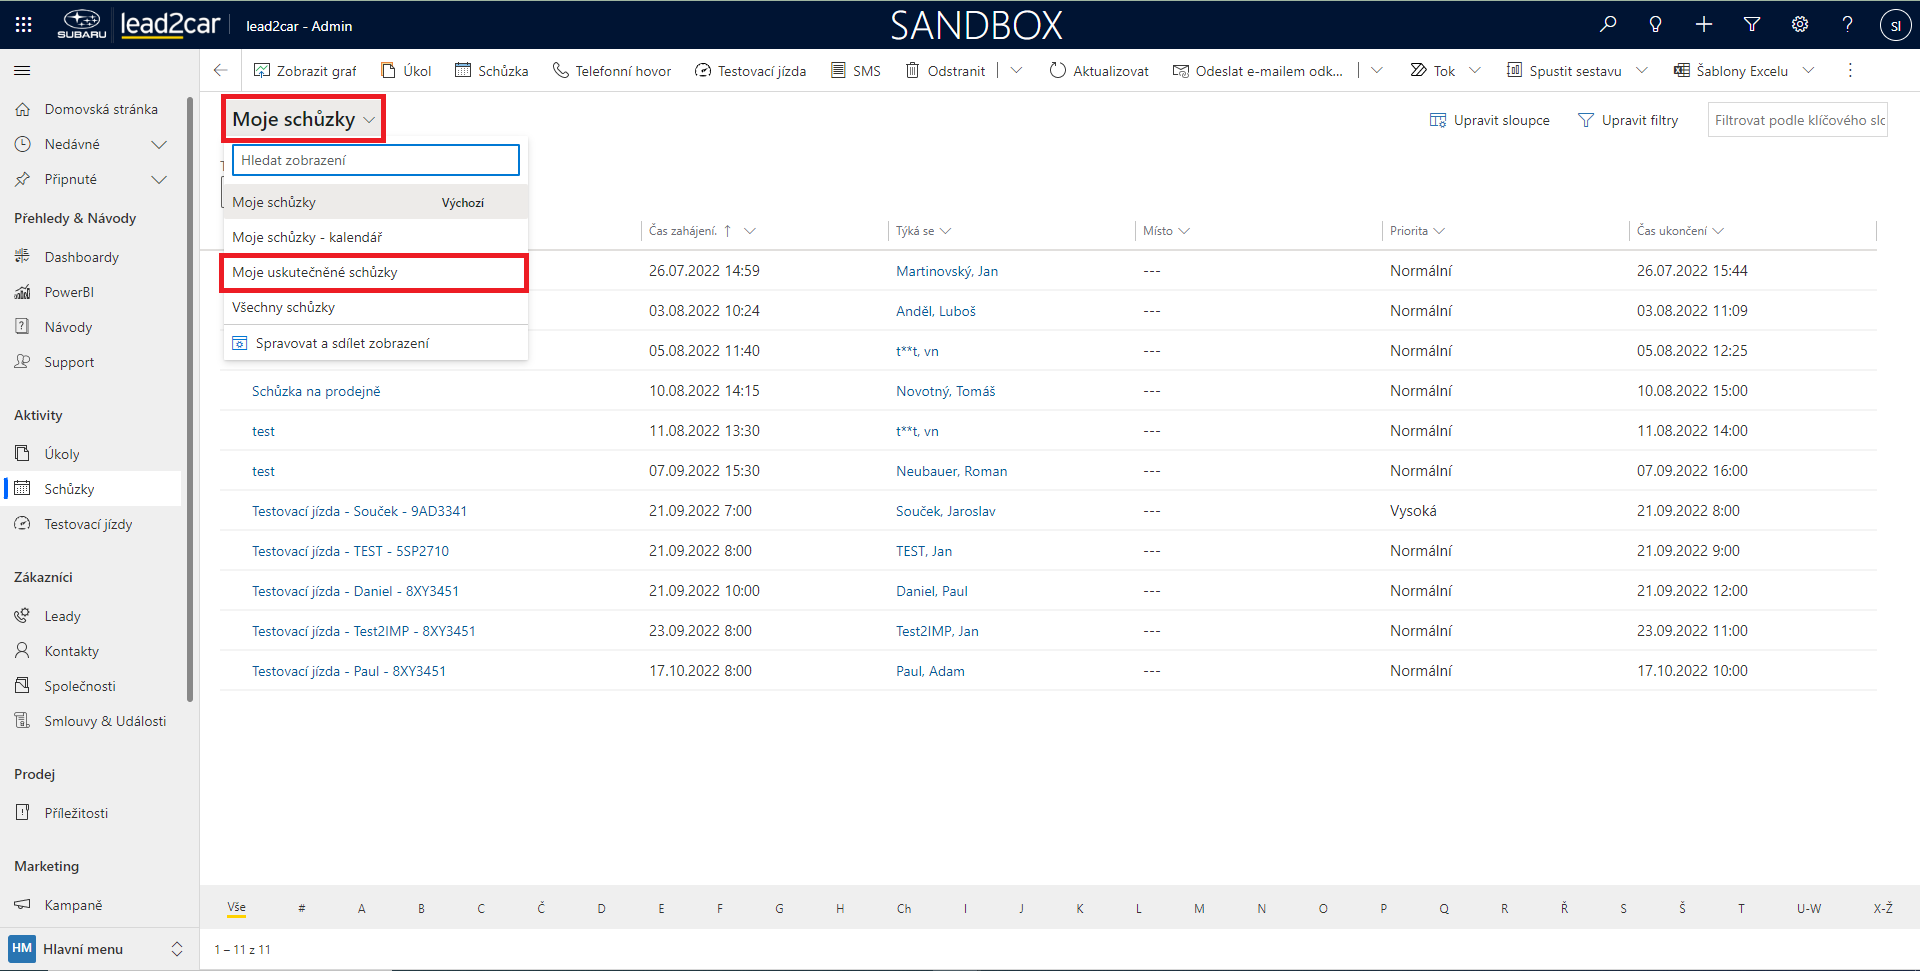The image size is (1920, 971).
Task: Choose Všechny schůzky from view list
Action: (284, 307)
